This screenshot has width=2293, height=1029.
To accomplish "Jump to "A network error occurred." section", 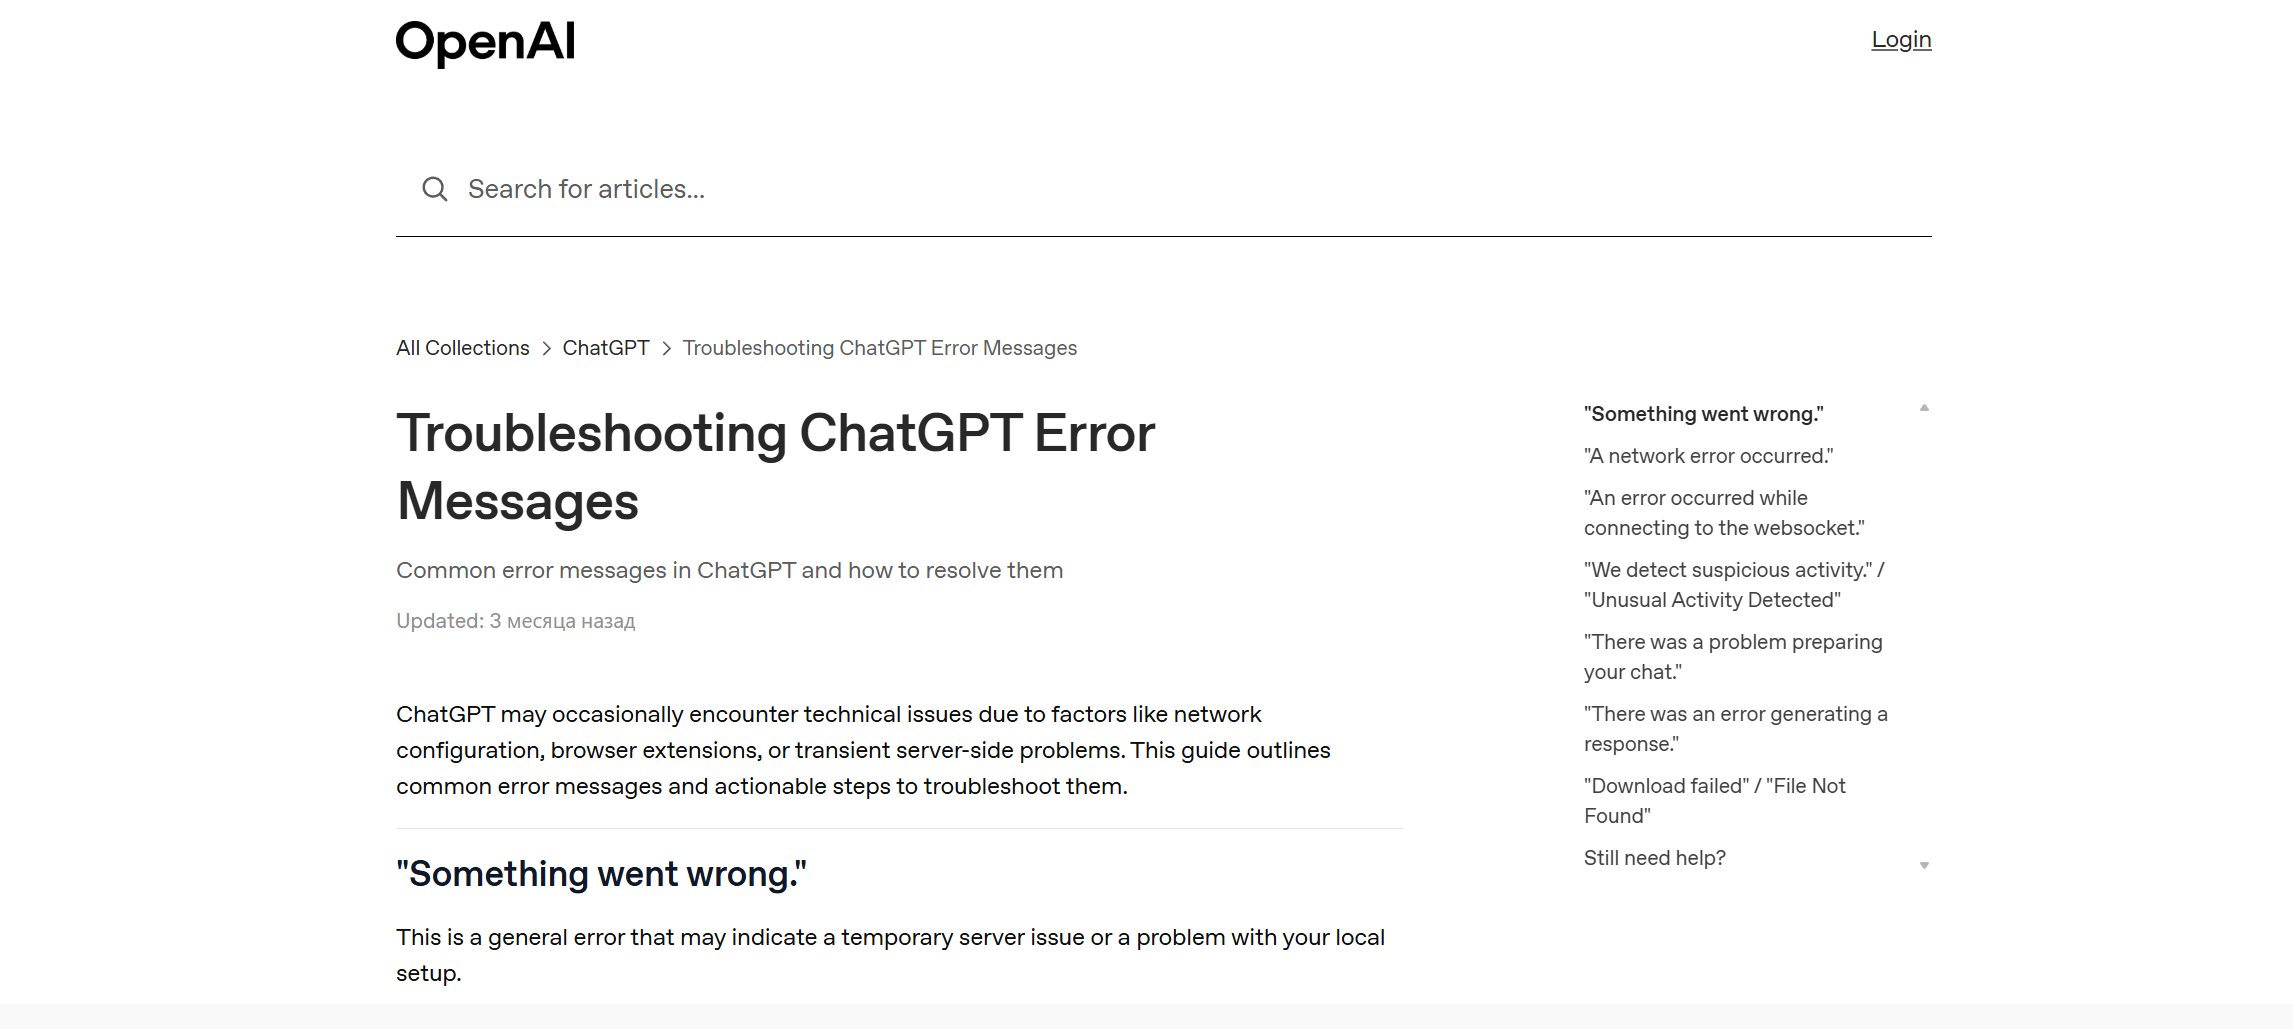I will [x=1708, y=456].
